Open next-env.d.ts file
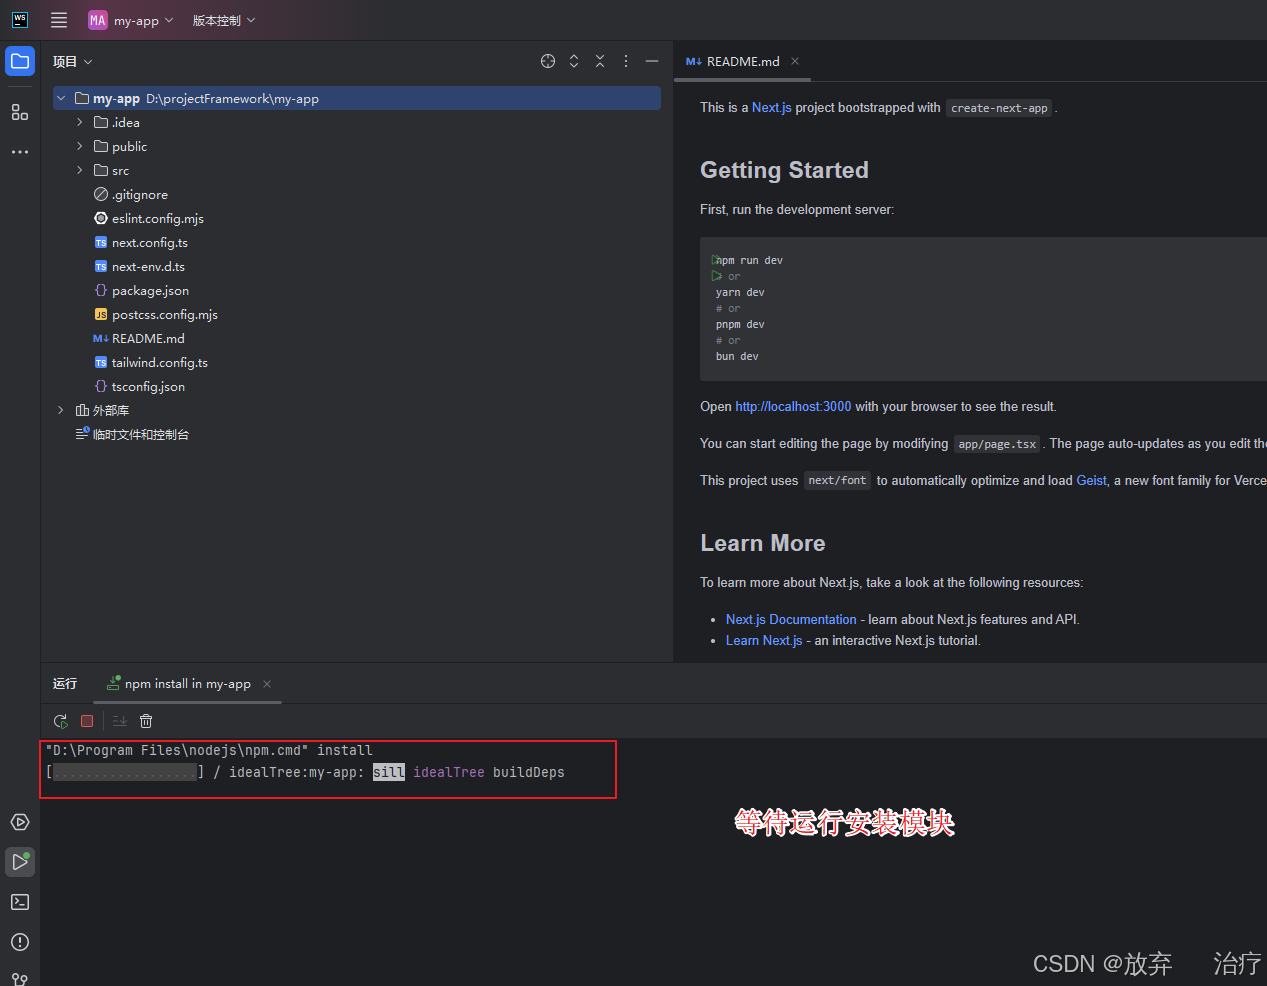The width and height of the screenshot is (1267, 986). (148, 267)
